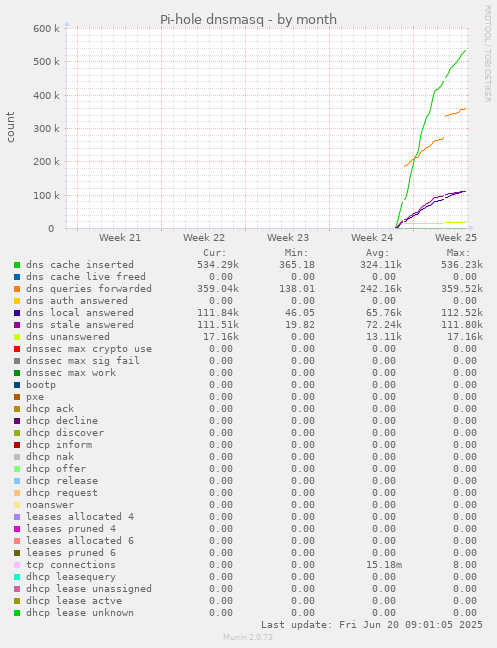The height and width of the screenshot is (648, 497).
Task: Click the green line peak on the graph
Action: click(x=465, y=51)
